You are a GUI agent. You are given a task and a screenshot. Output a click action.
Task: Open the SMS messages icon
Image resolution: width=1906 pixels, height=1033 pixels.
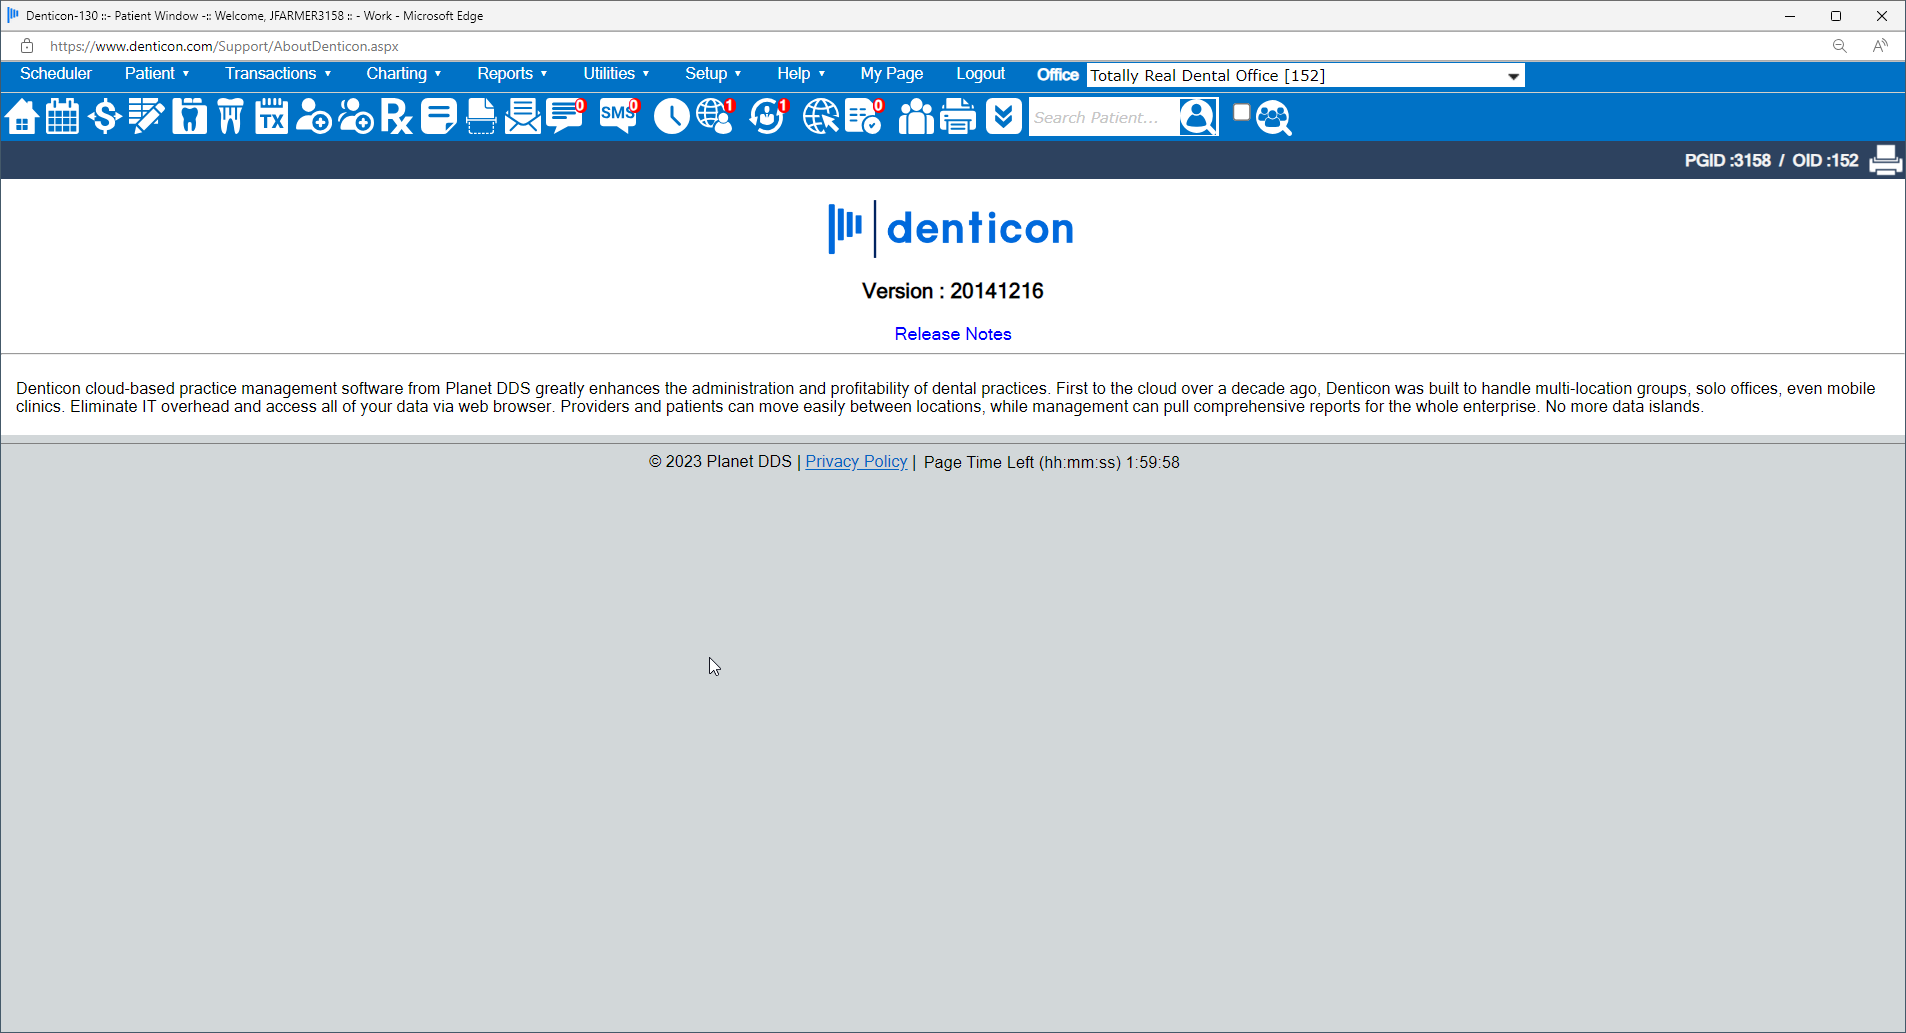coord(619,116)
